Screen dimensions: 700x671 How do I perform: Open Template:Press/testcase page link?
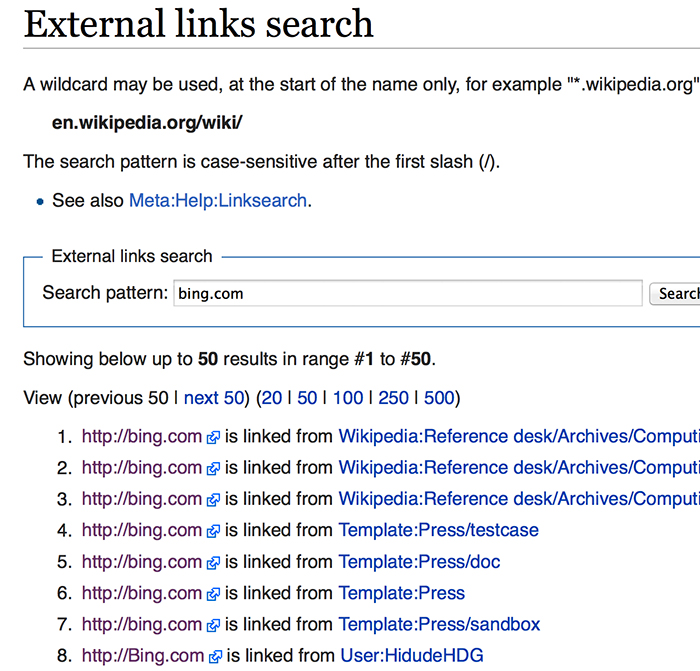438,530
